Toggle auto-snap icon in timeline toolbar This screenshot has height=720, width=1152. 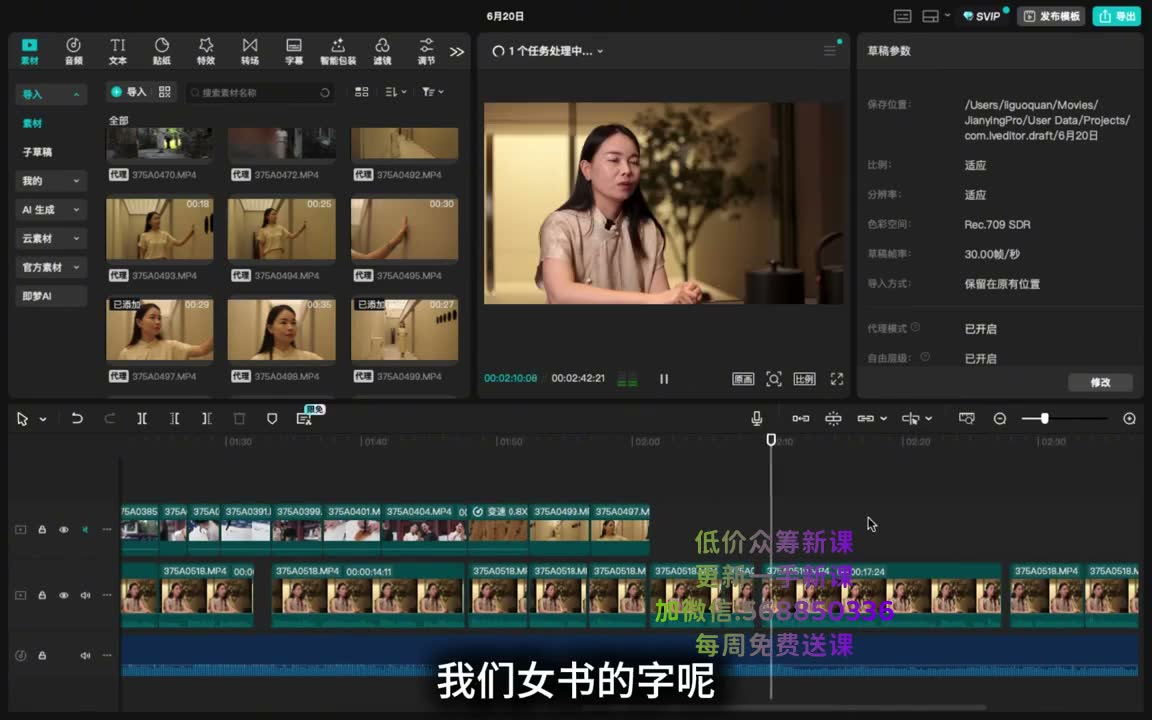[833, 418]
